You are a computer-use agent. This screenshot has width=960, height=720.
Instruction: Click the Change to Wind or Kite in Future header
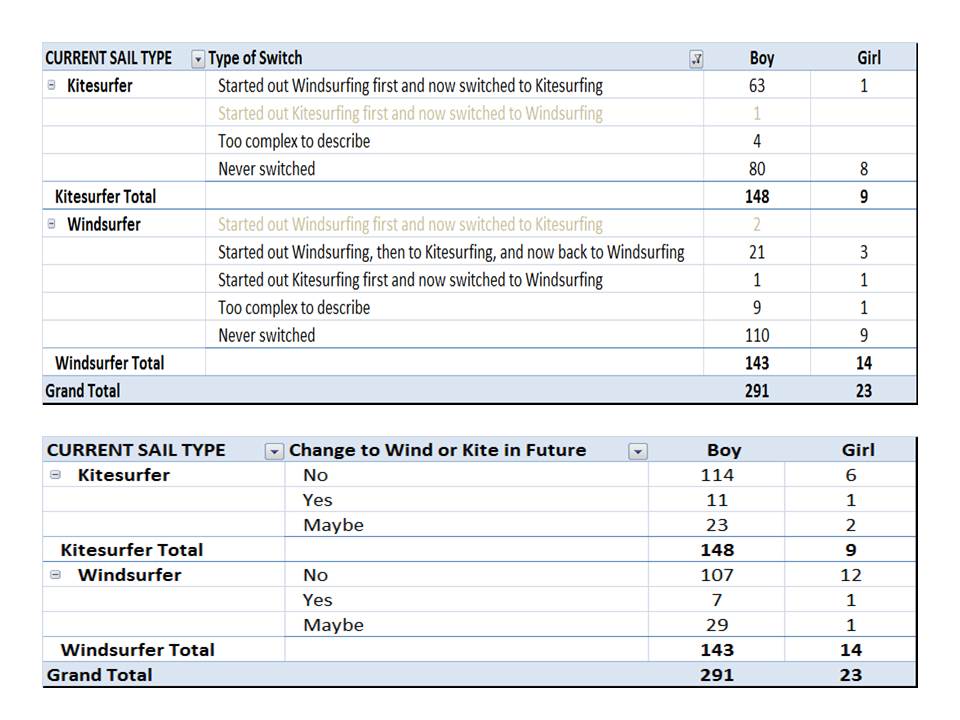(437, 450)
